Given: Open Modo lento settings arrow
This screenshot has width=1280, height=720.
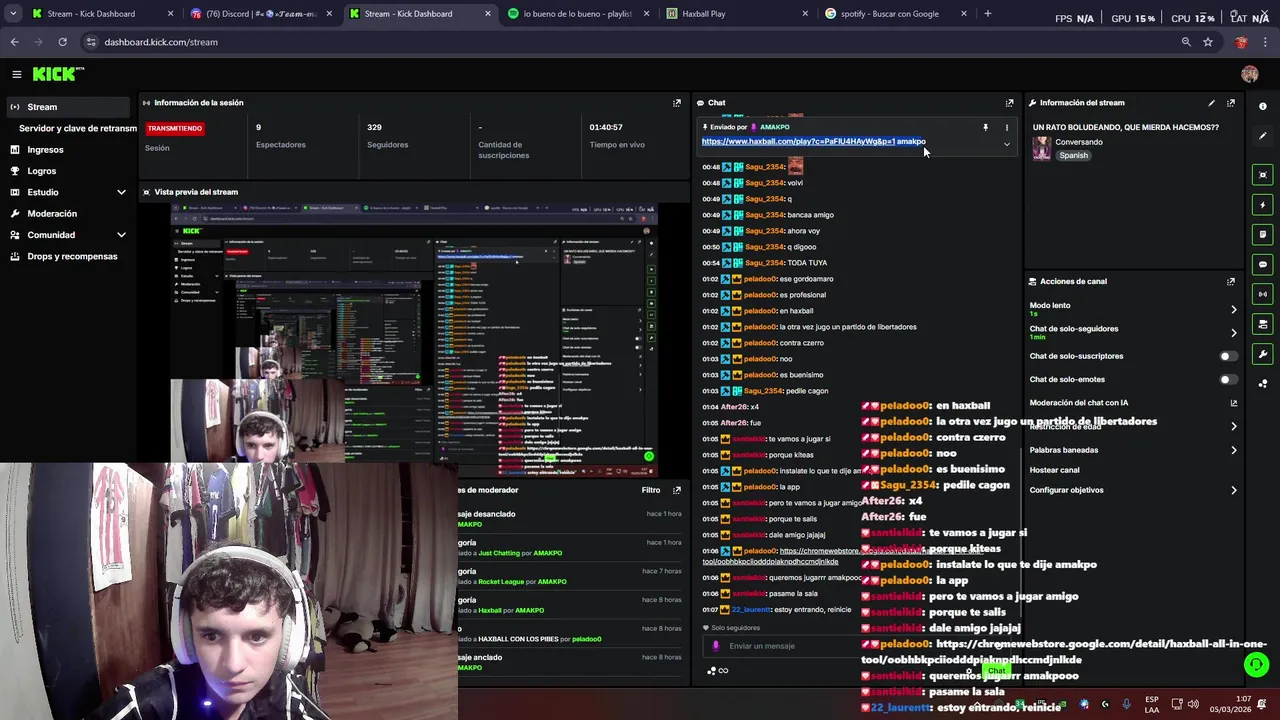Looking at the screenshot, I should click(1233, 309).
